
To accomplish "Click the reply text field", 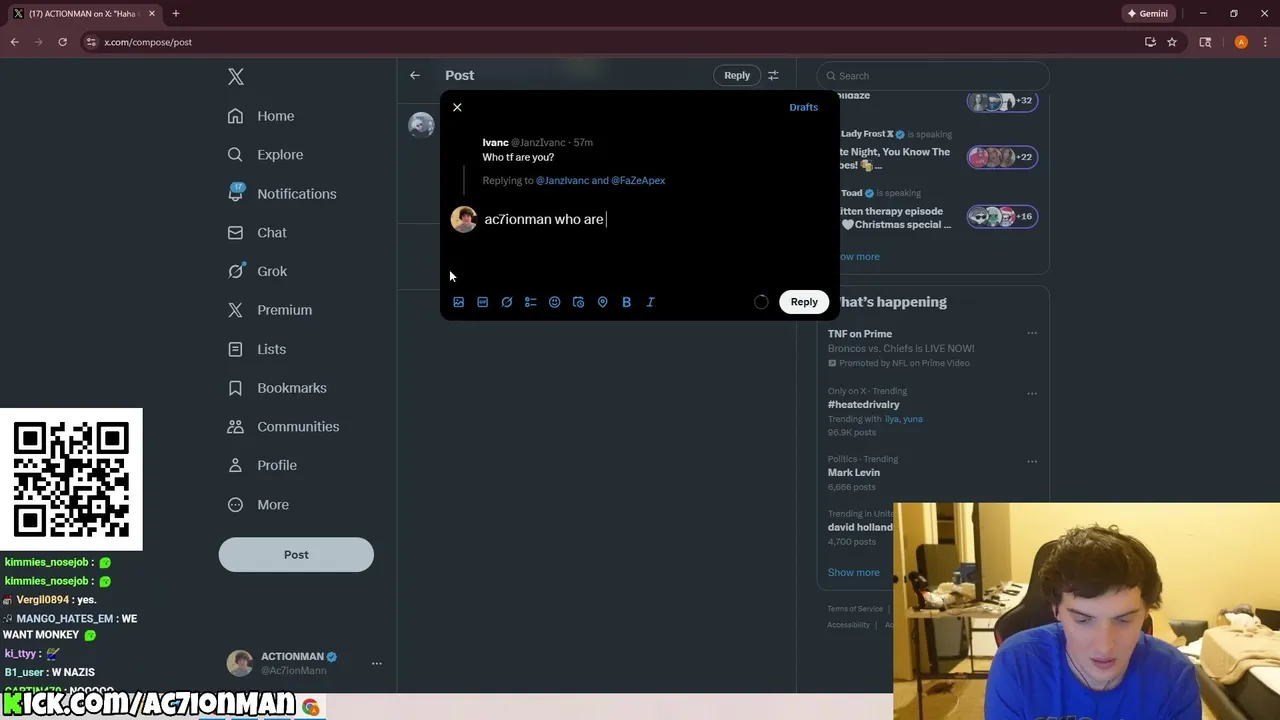I will pos(655,219).
